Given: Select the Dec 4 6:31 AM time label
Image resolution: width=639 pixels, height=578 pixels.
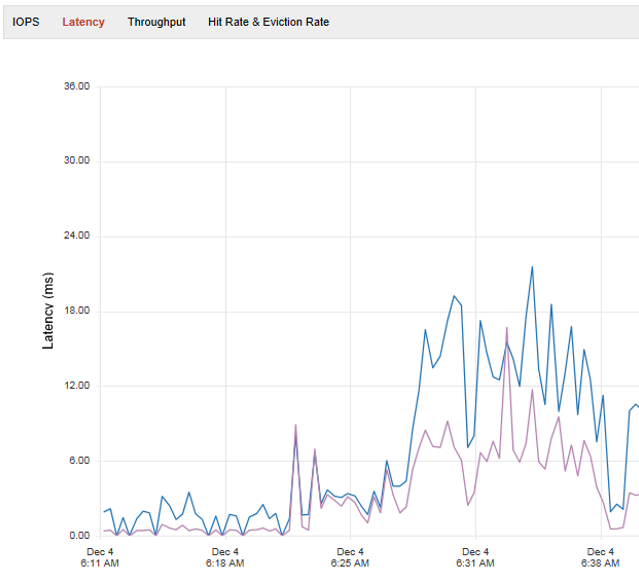Looking at the screenshot, I should (475, 558).
